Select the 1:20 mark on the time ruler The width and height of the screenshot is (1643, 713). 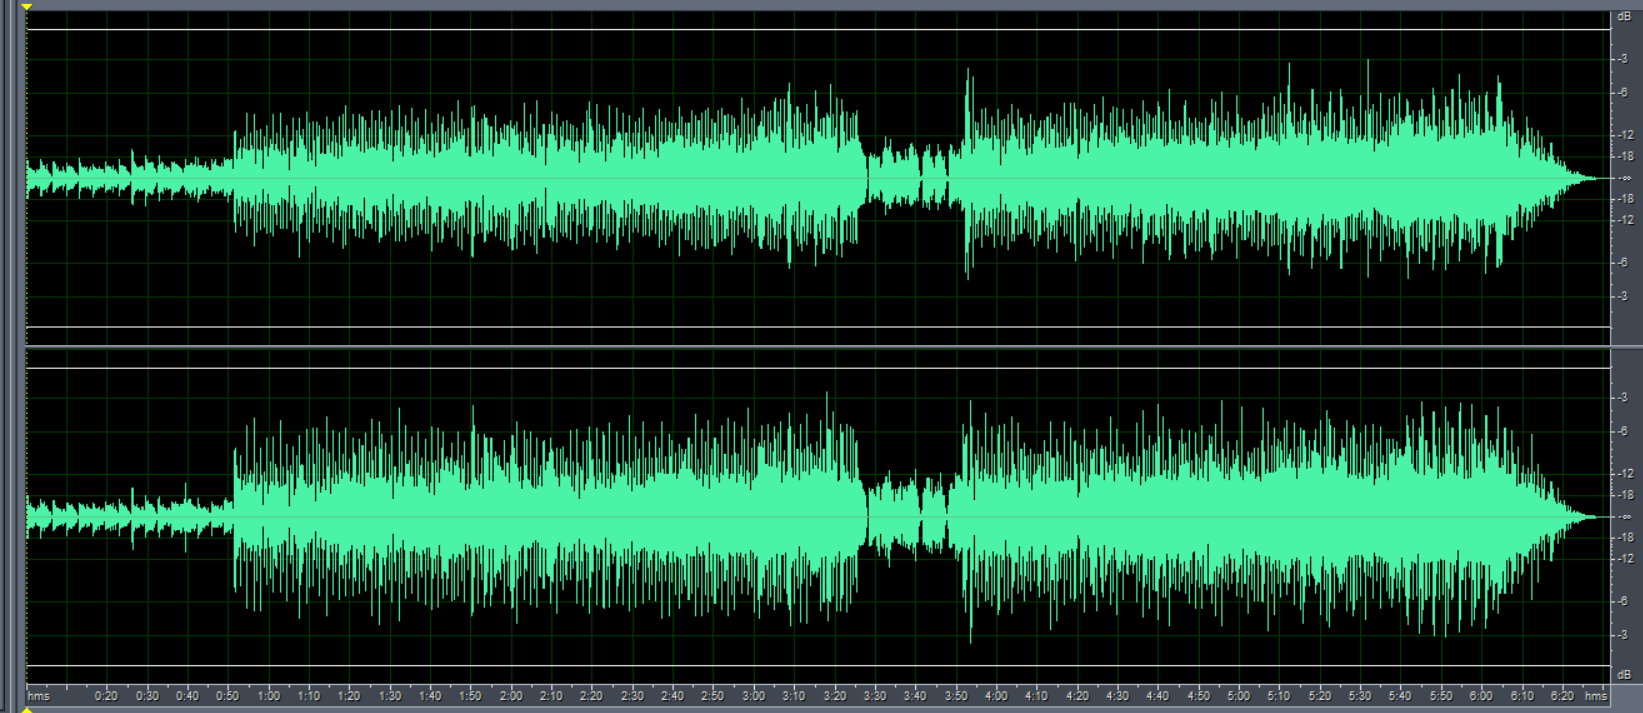349,696
